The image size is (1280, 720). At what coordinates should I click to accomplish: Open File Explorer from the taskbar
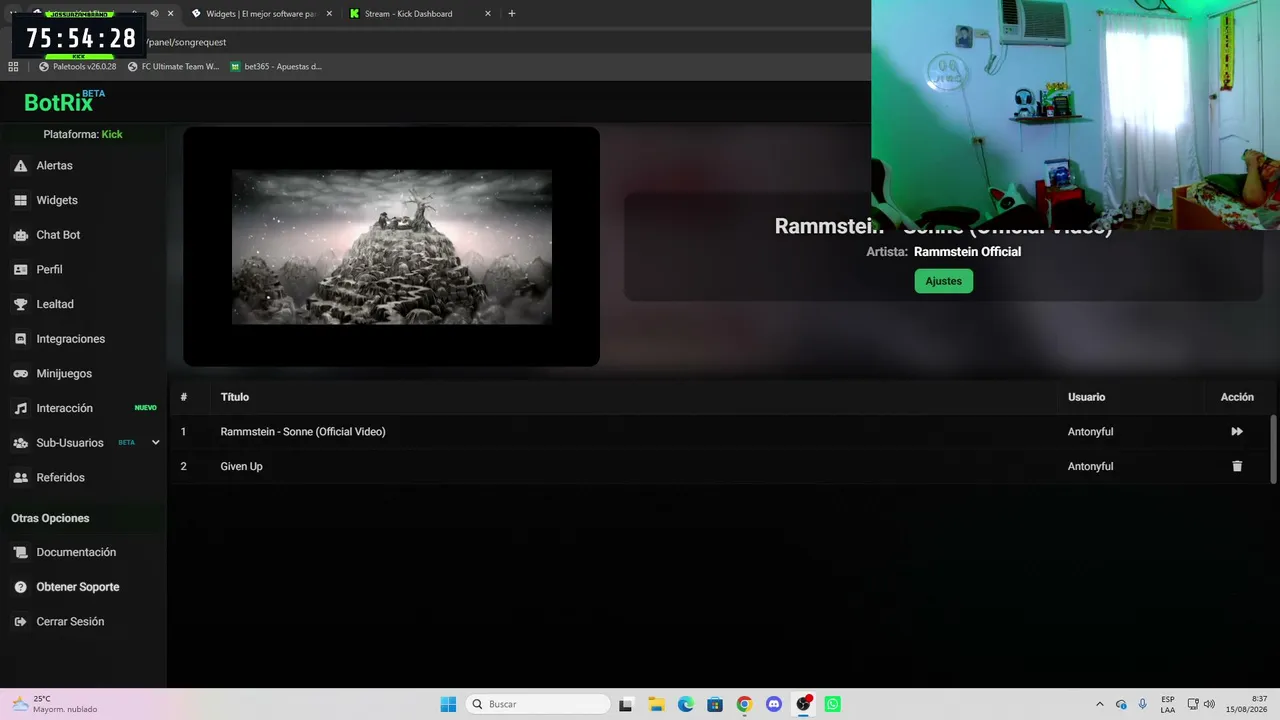656,704
